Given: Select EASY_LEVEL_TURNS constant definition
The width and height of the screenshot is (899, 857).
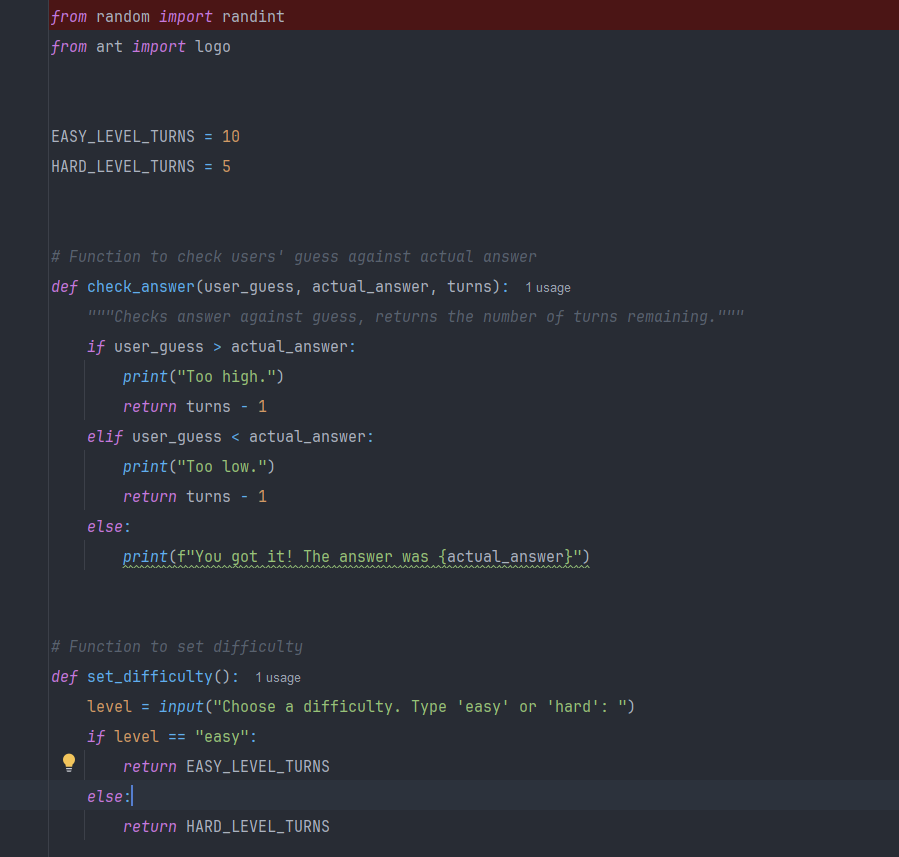Looking at the screenshot, I should point(146,136).
